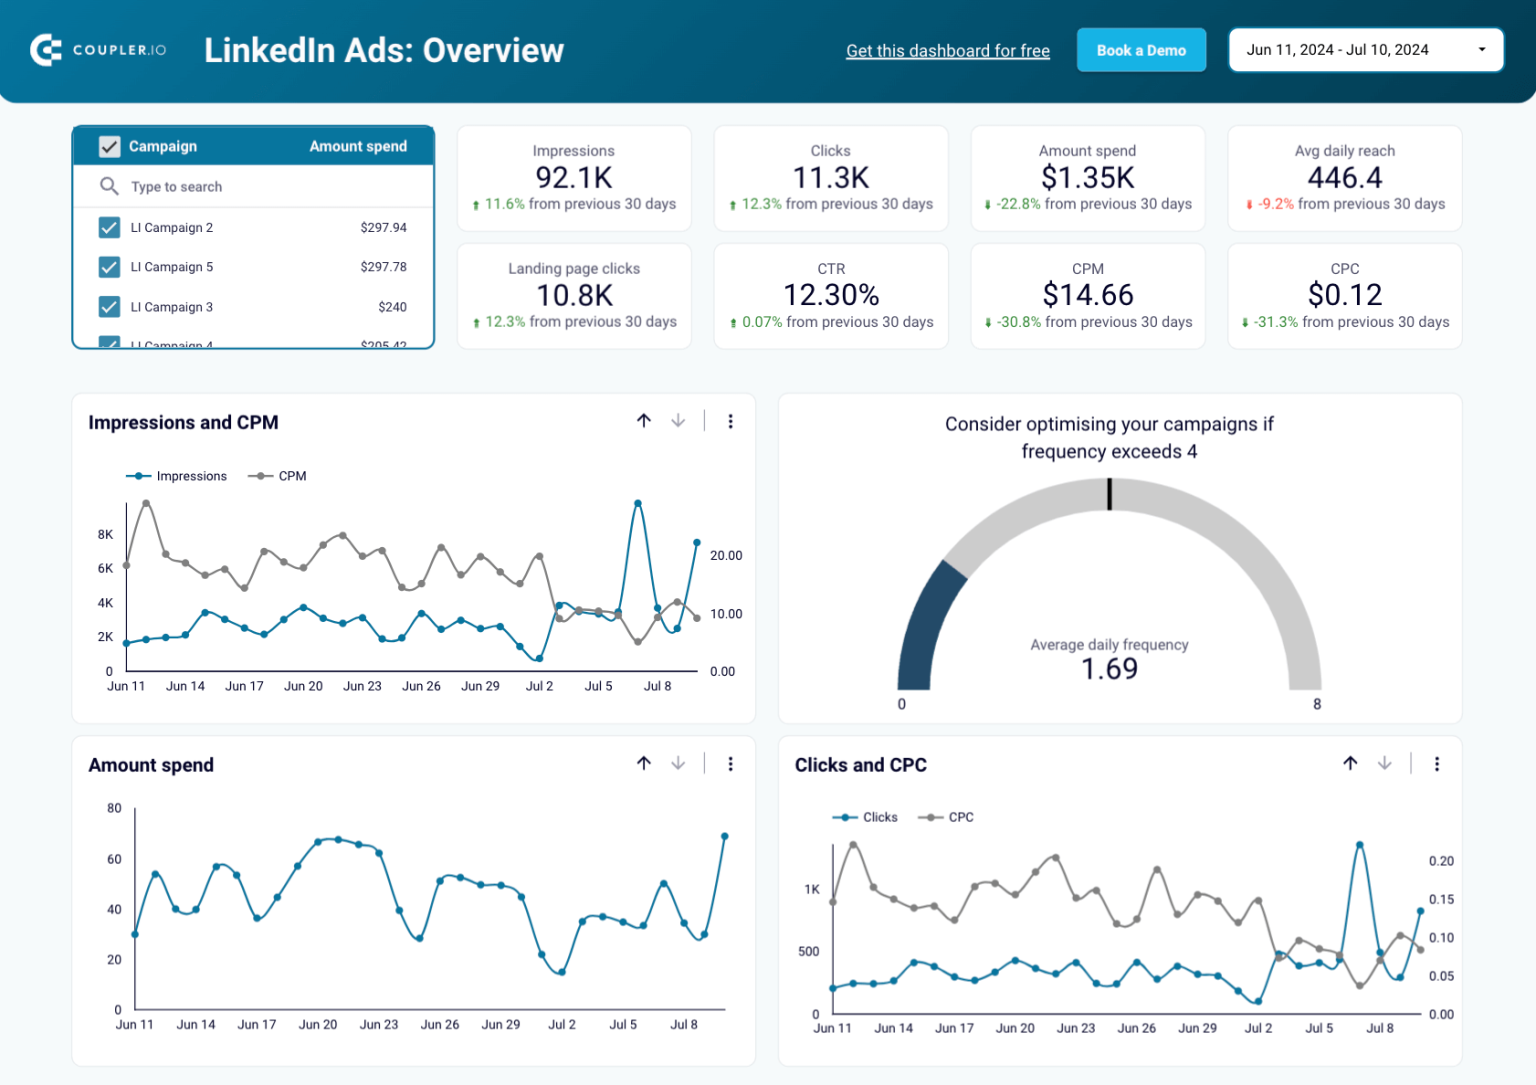Click the upload arrow icon on Impressions and CPM chart
This screenshot has height=1085, width=1536.
(644, 421)
